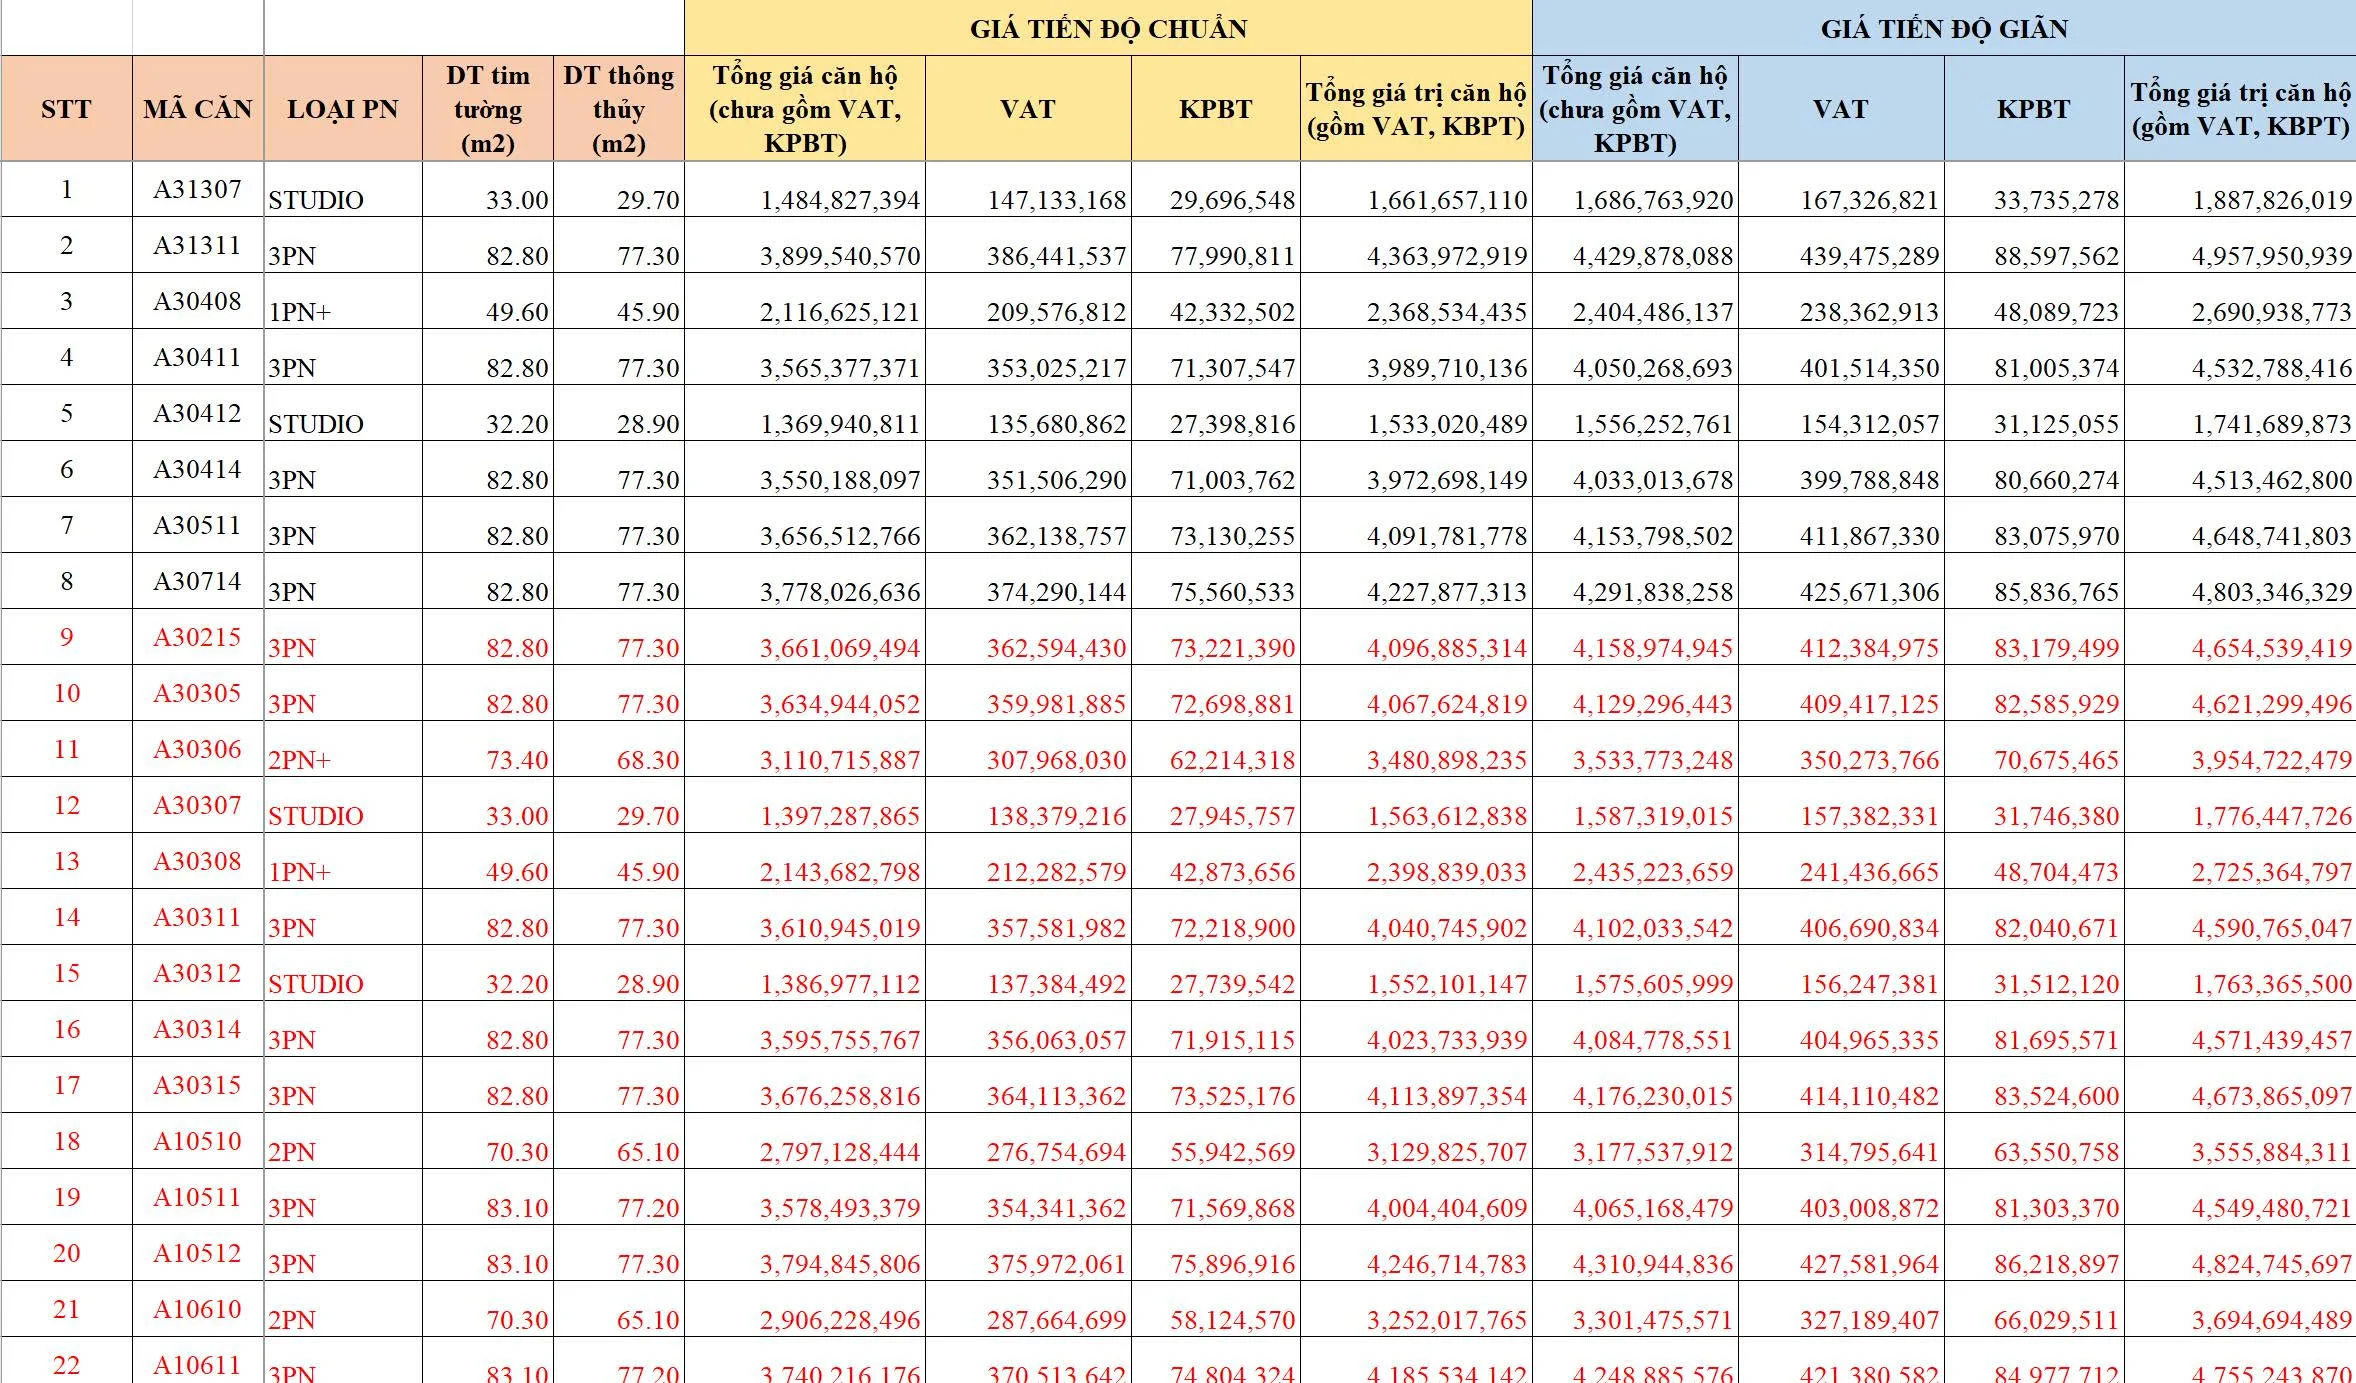Click apartment code A30315
2356x1383 pixels.
(x=198, y=1085)
